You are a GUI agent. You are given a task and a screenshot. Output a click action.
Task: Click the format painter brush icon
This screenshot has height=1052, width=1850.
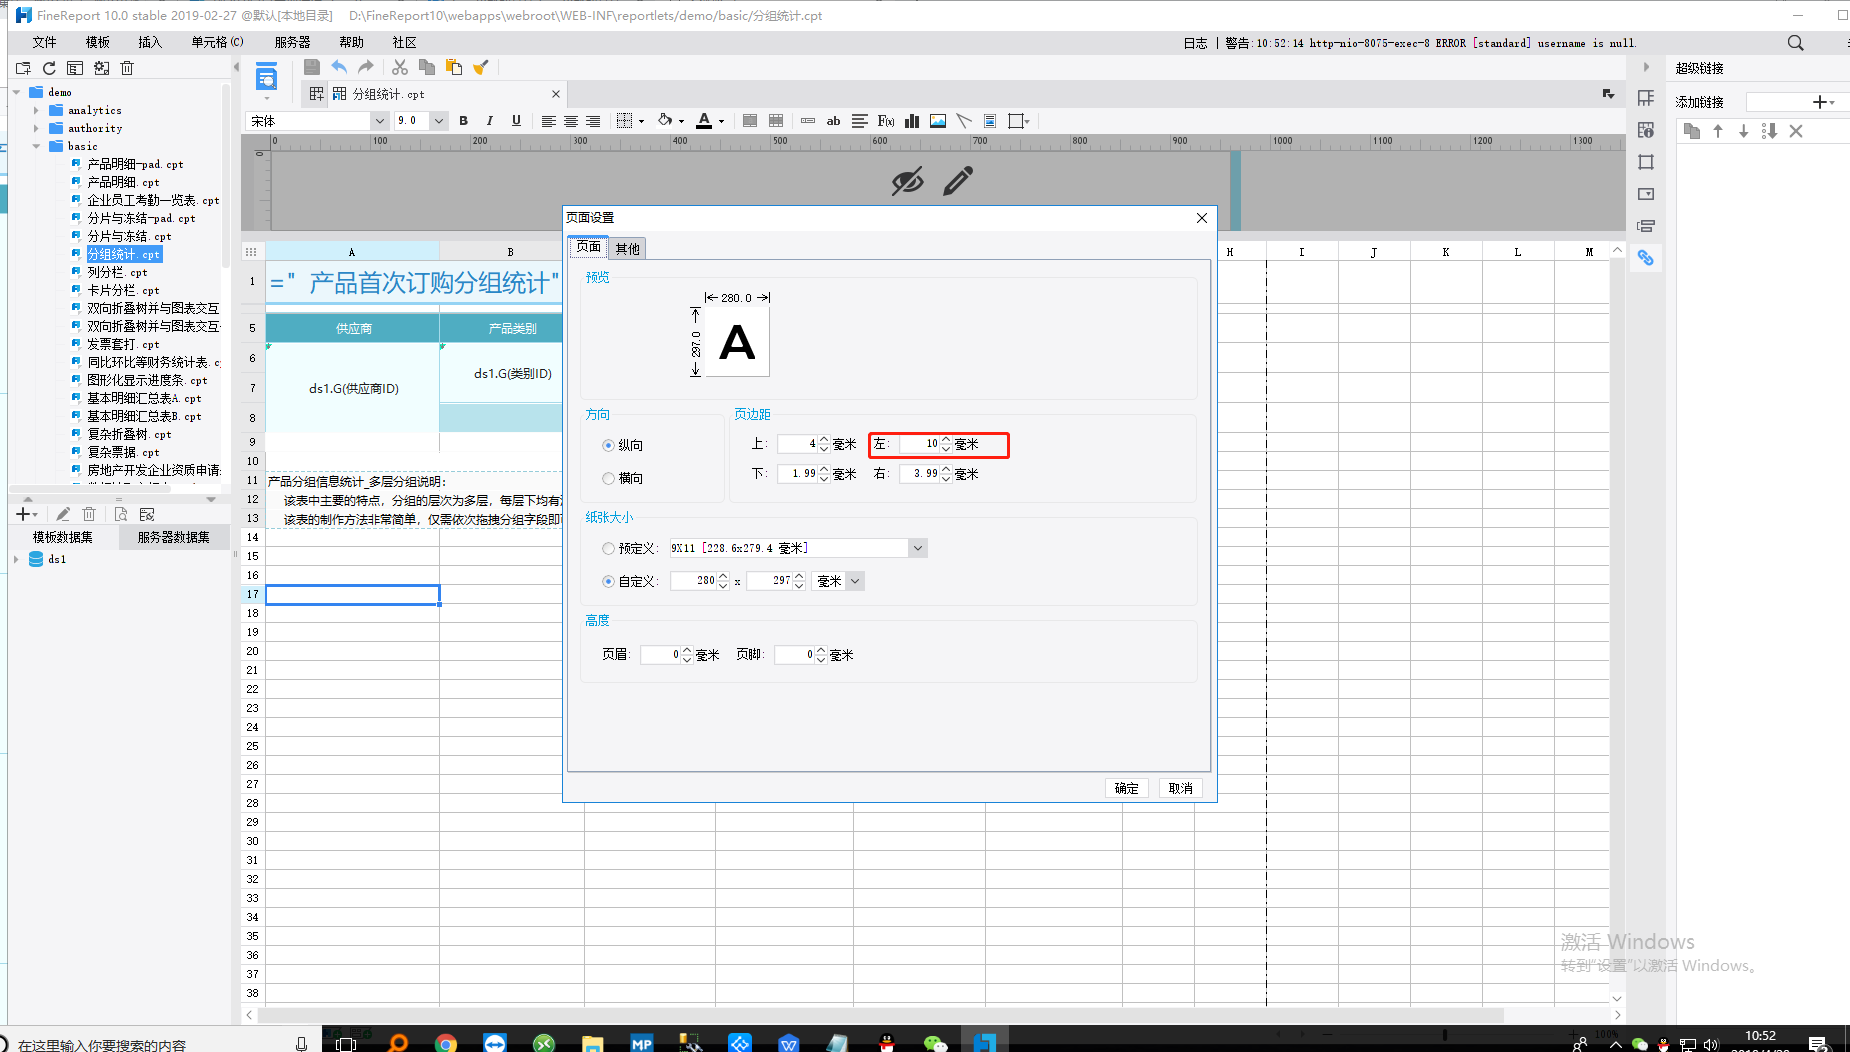[x=481, y=67]
